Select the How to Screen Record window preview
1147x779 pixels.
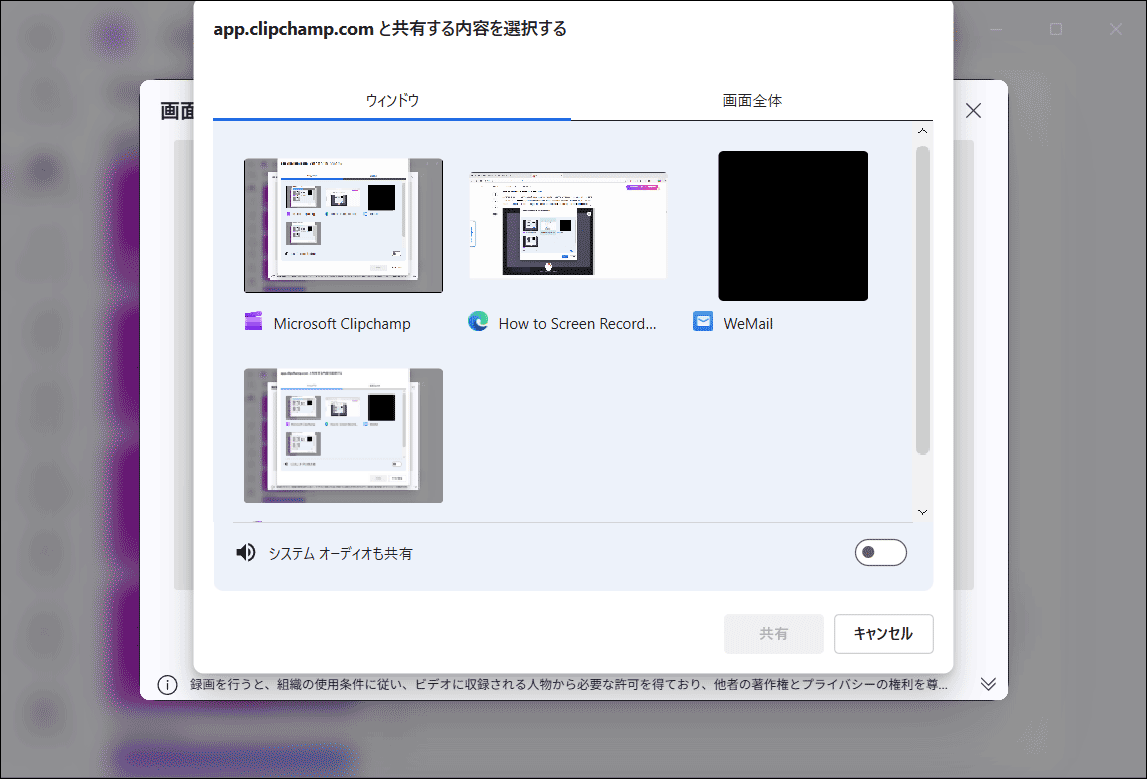(567, 223)
